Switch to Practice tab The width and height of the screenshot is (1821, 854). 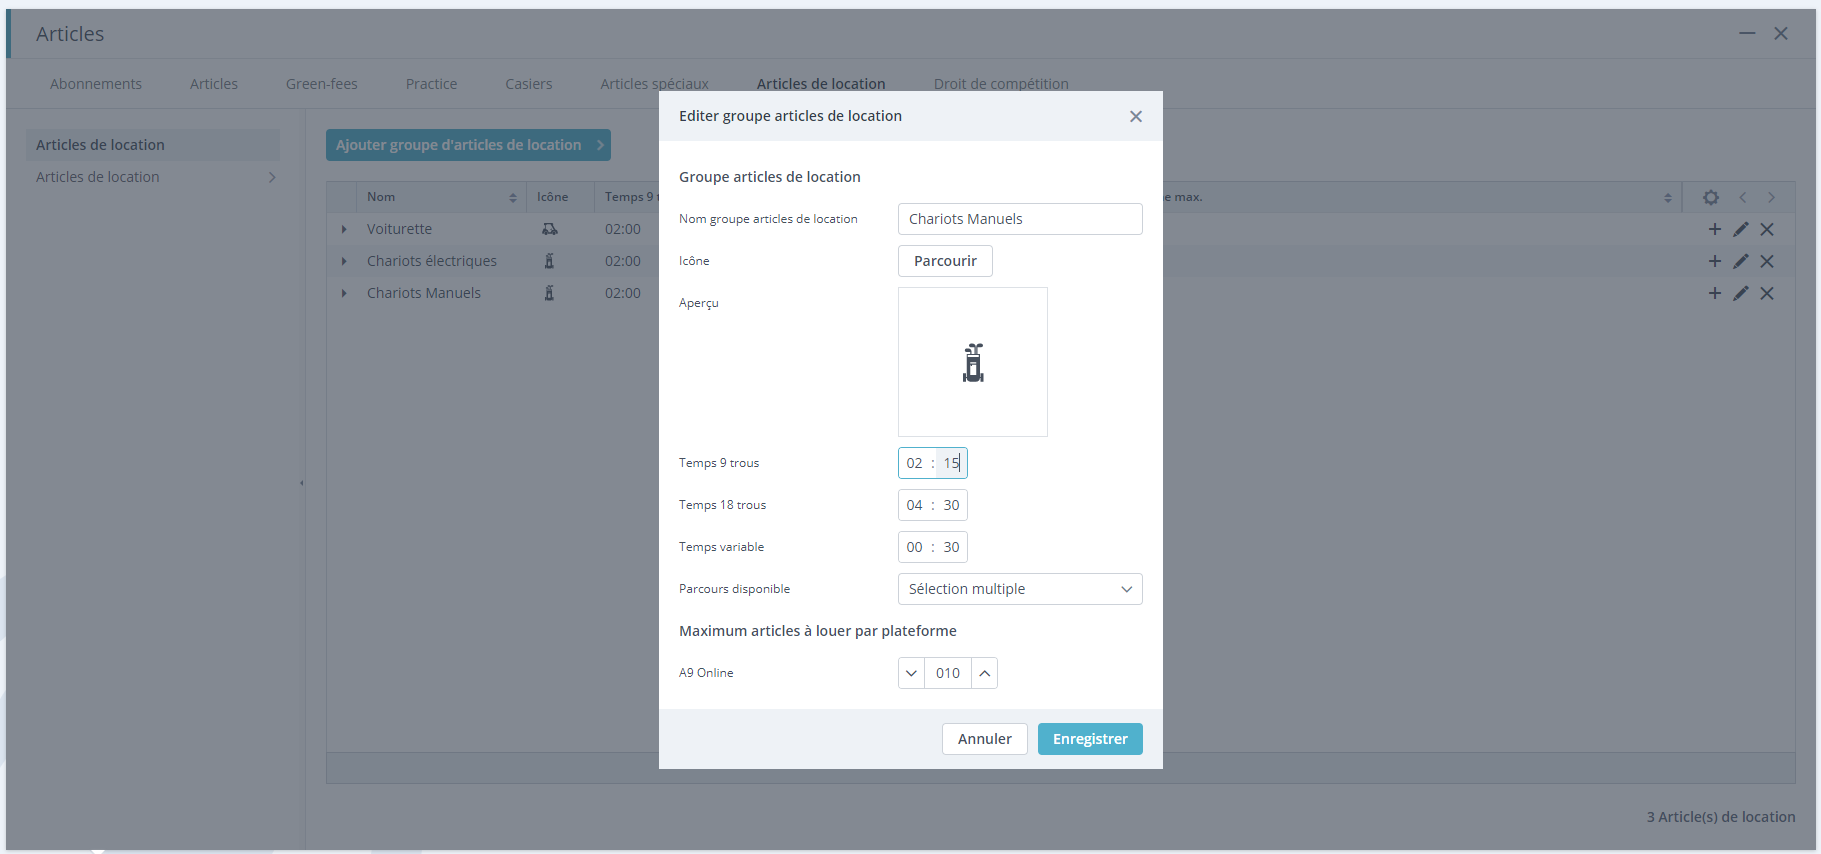(x=431, y=84)
